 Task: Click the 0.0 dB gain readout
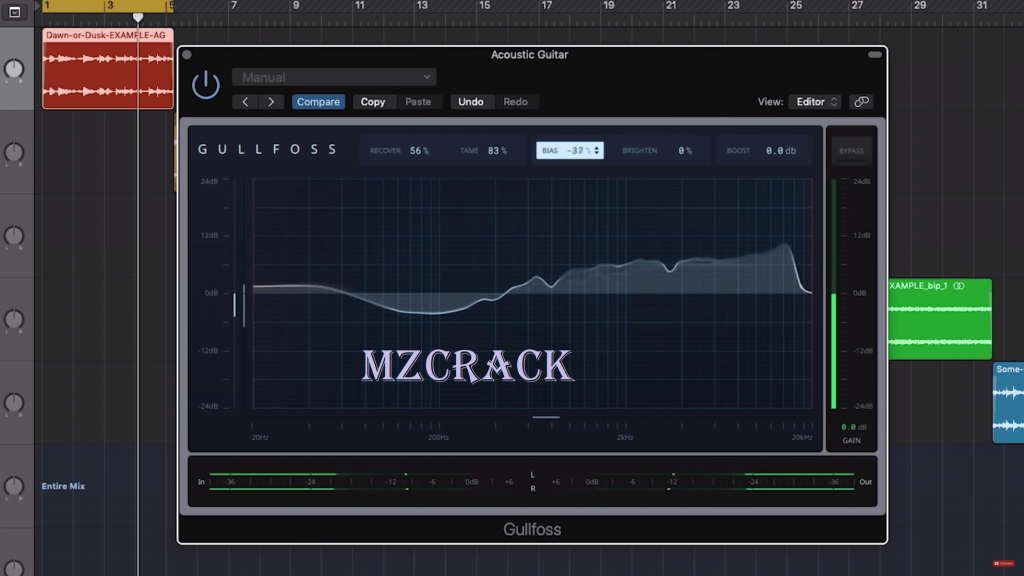[853, 427]
